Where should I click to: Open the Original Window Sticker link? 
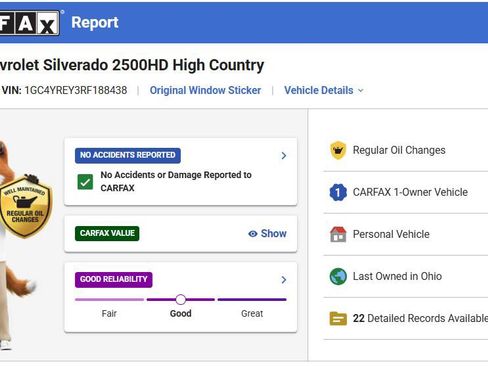pos(205,90)
